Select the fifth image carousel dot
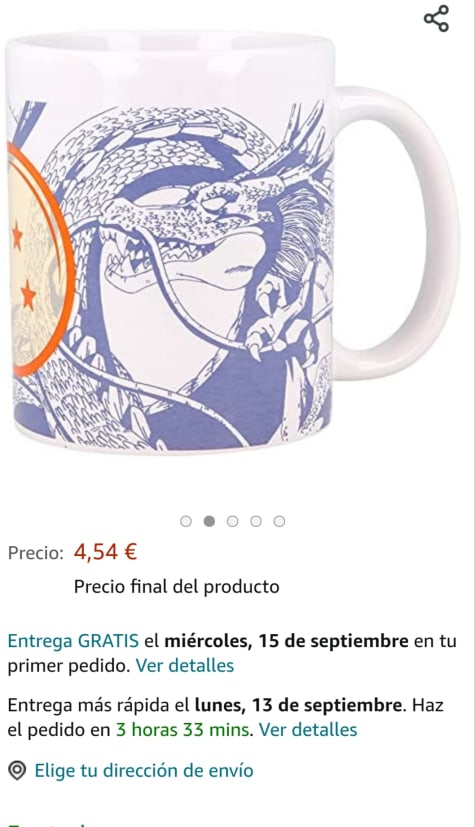The width and height of the screenshot is (475, 827). tap(279, 521)
